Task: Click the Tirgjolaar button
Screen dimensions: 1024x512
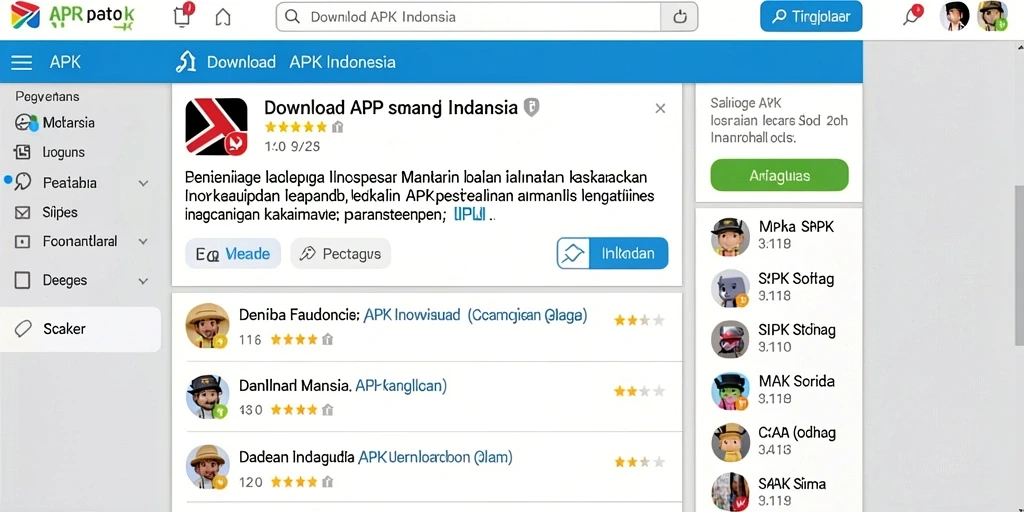Action: point(811,16)
